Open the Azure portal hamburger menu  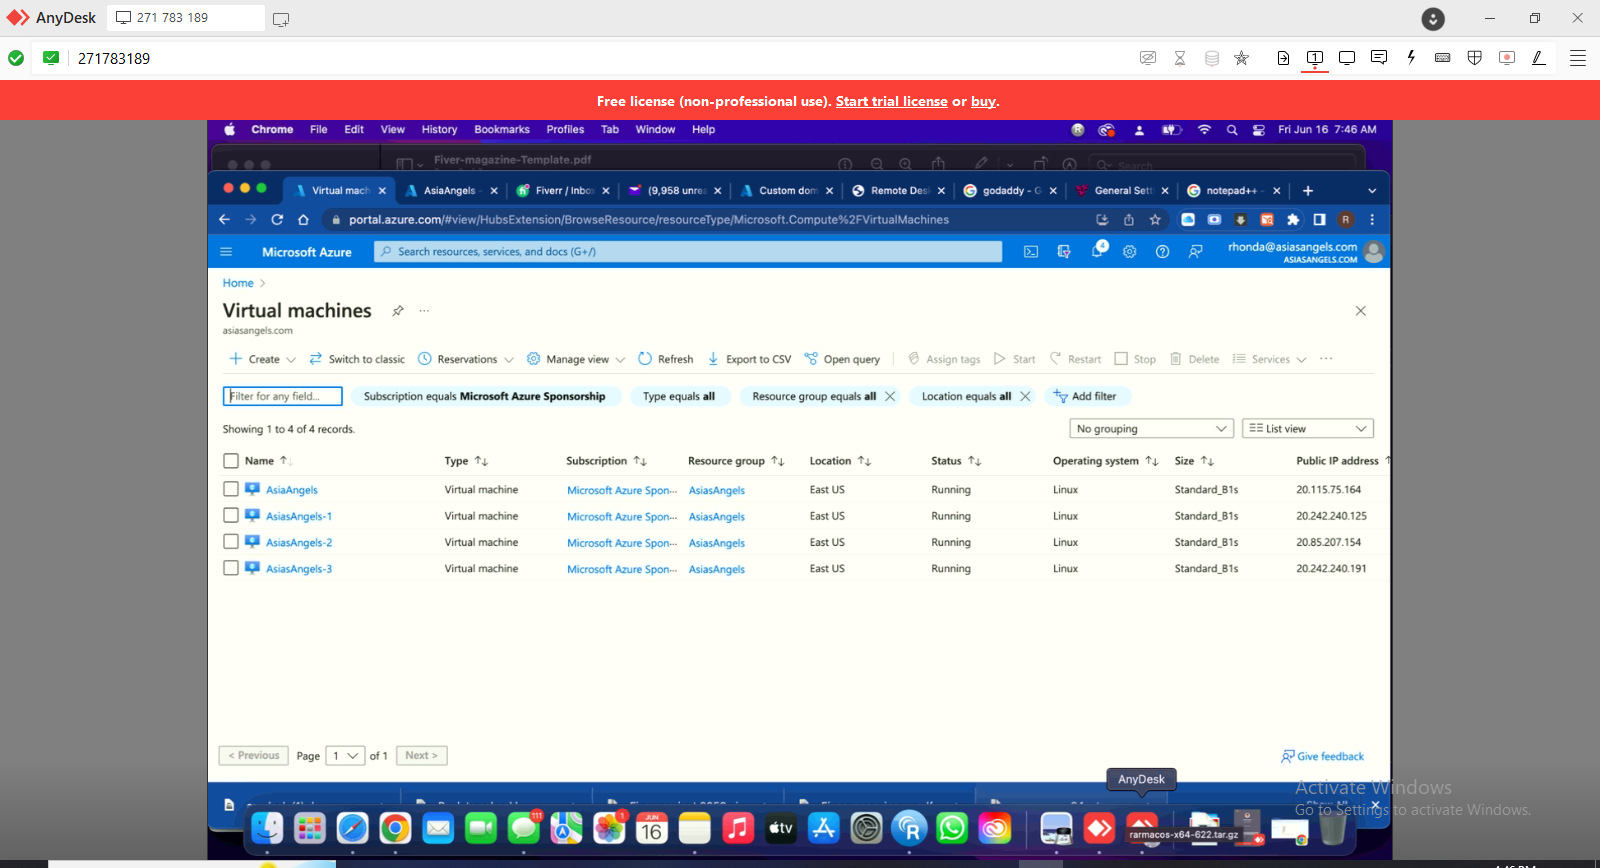click(x=226, y=252)
